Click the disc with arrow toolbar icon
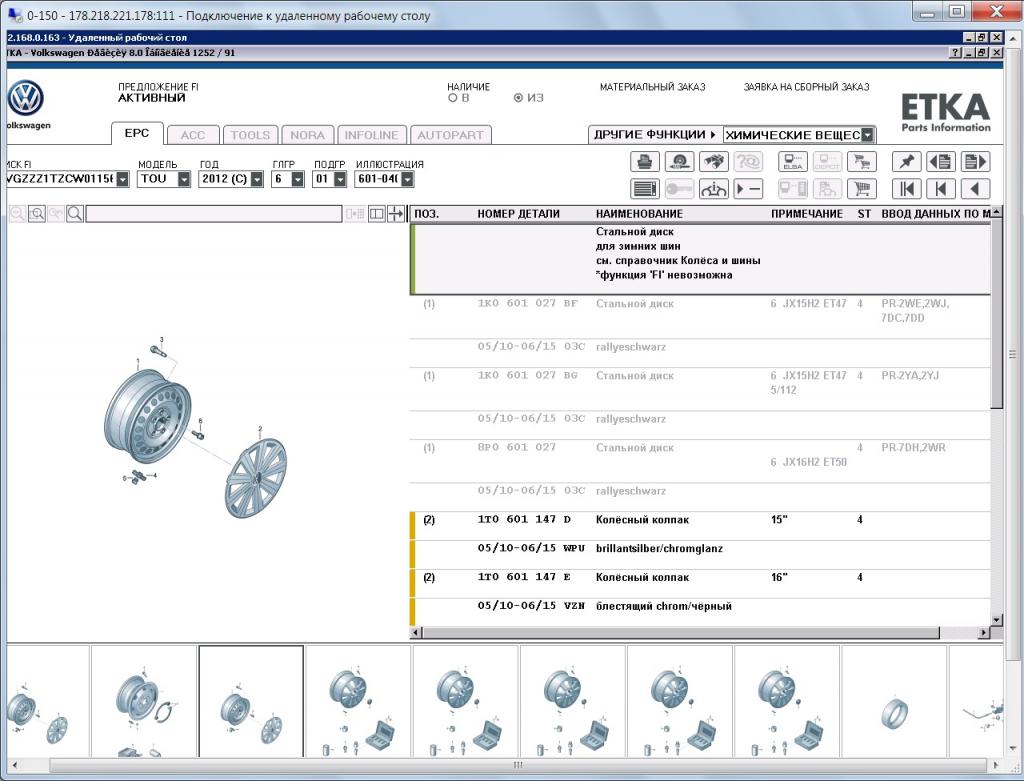The width and height of the screenshot is (1024, 781). [679, 161]
